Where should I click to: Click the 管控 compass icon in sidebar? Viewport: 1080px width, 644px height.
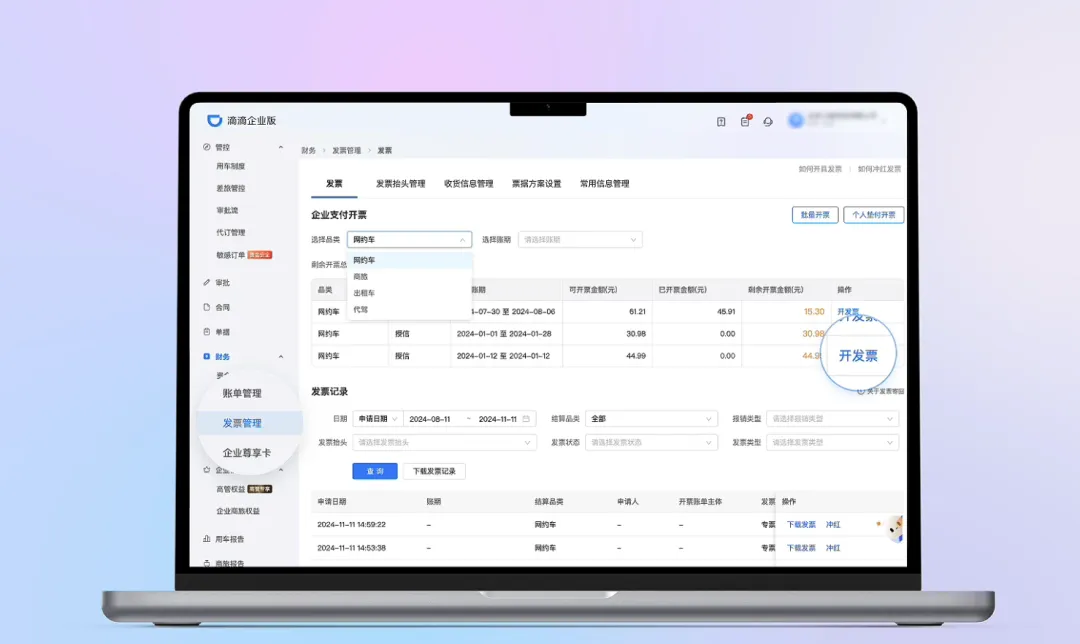coord(207,147)
